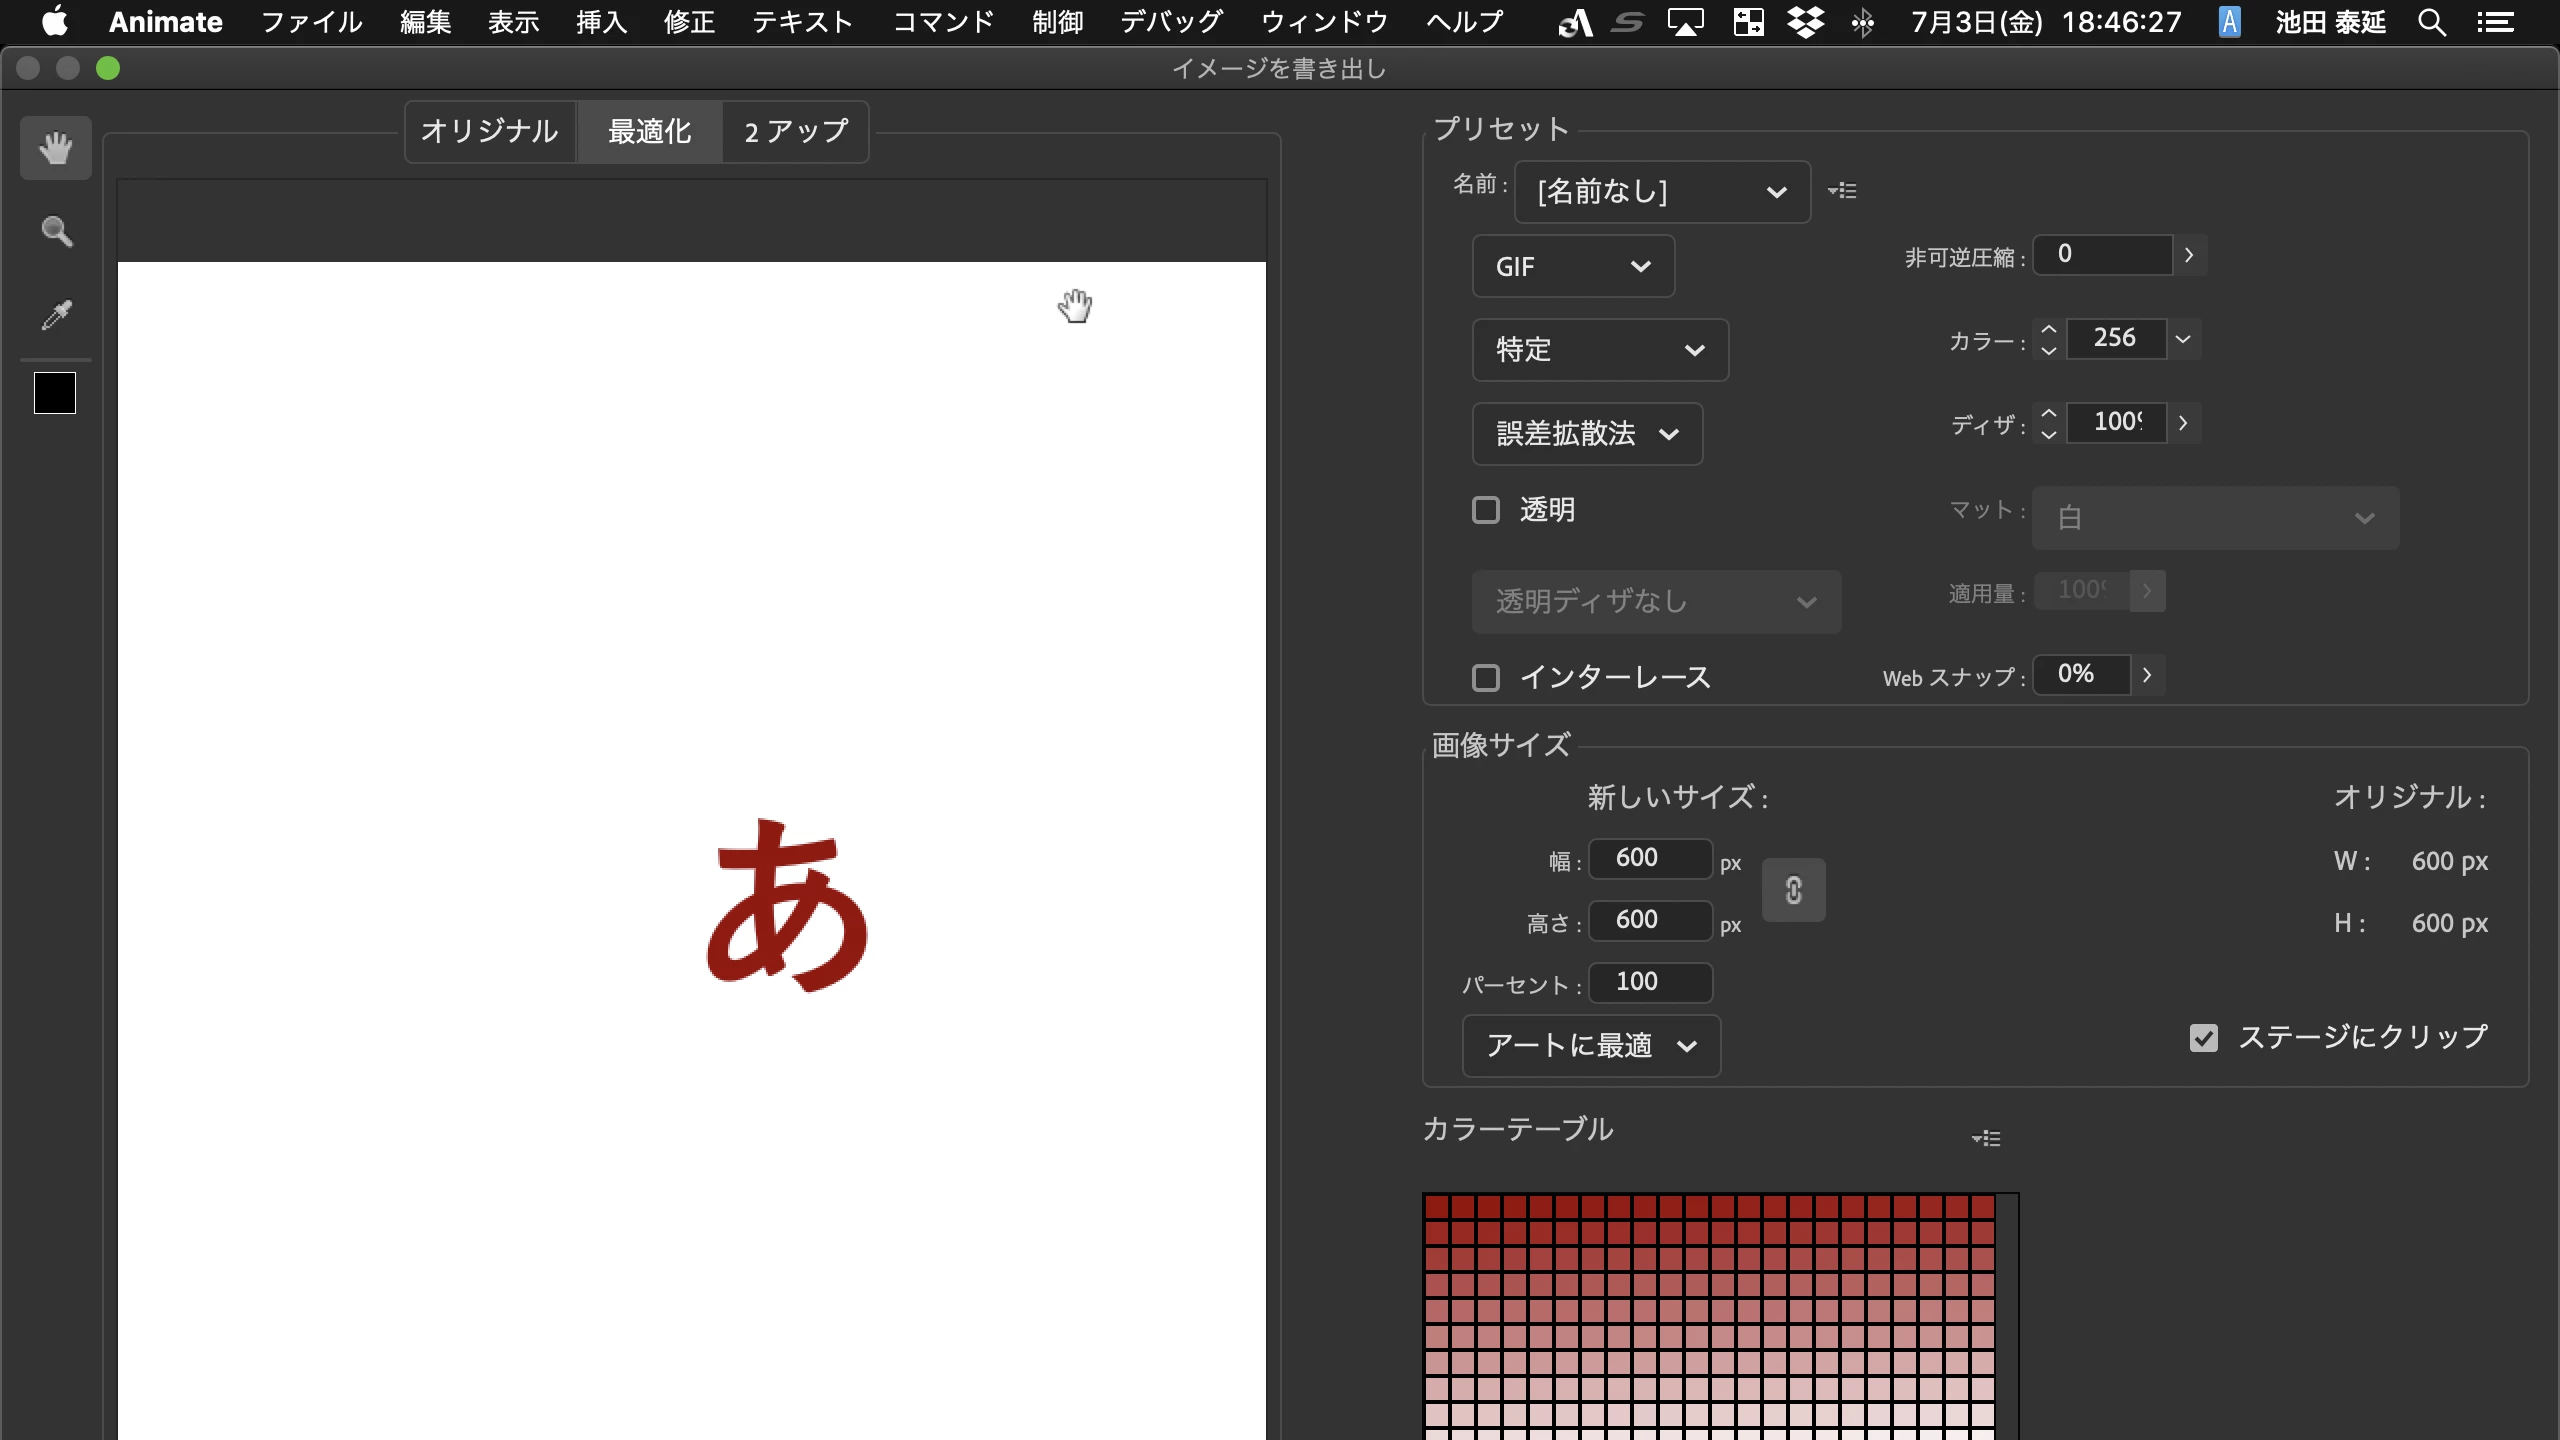2560x1440 pixels.
Task: Select the Zoom magnifier tool
Action: click(56, 231)
